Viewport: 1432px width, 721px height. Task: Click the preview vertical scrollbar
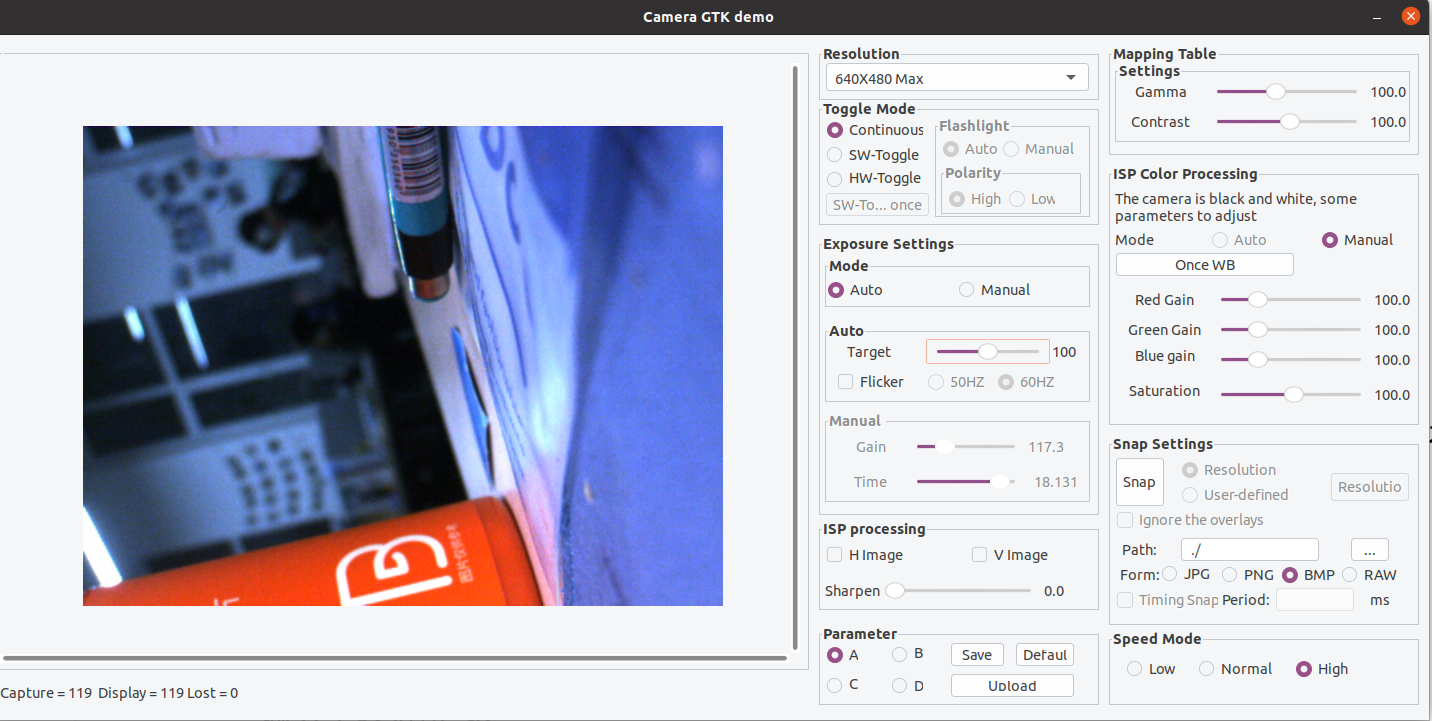click(x=795, y=360)
